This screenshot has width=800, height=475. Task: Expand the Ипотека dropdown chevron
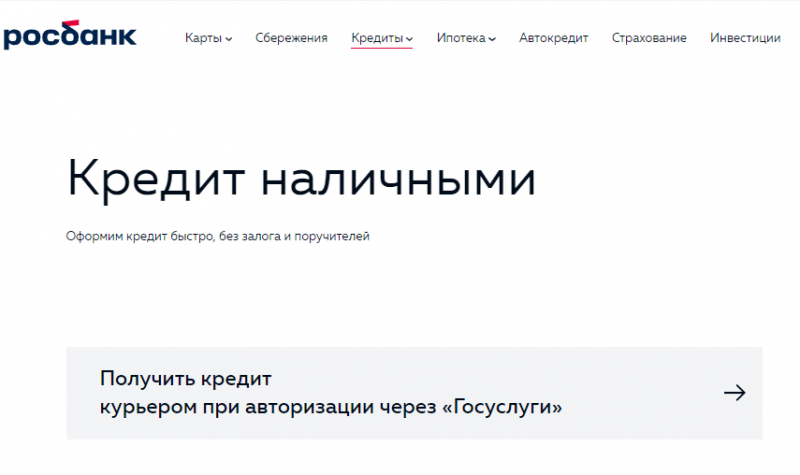pyautogui.click(x=492, y=39)
